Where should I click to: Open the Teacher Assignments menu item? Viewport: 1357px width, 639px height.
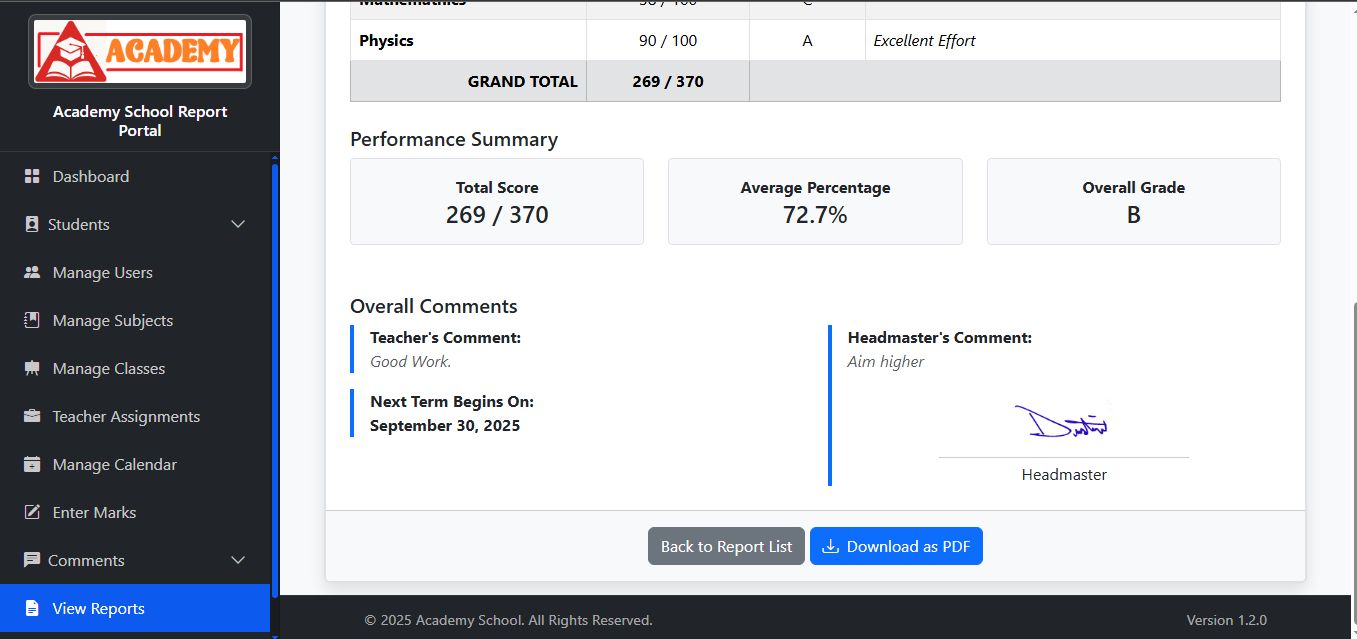[x=126, y=416]
